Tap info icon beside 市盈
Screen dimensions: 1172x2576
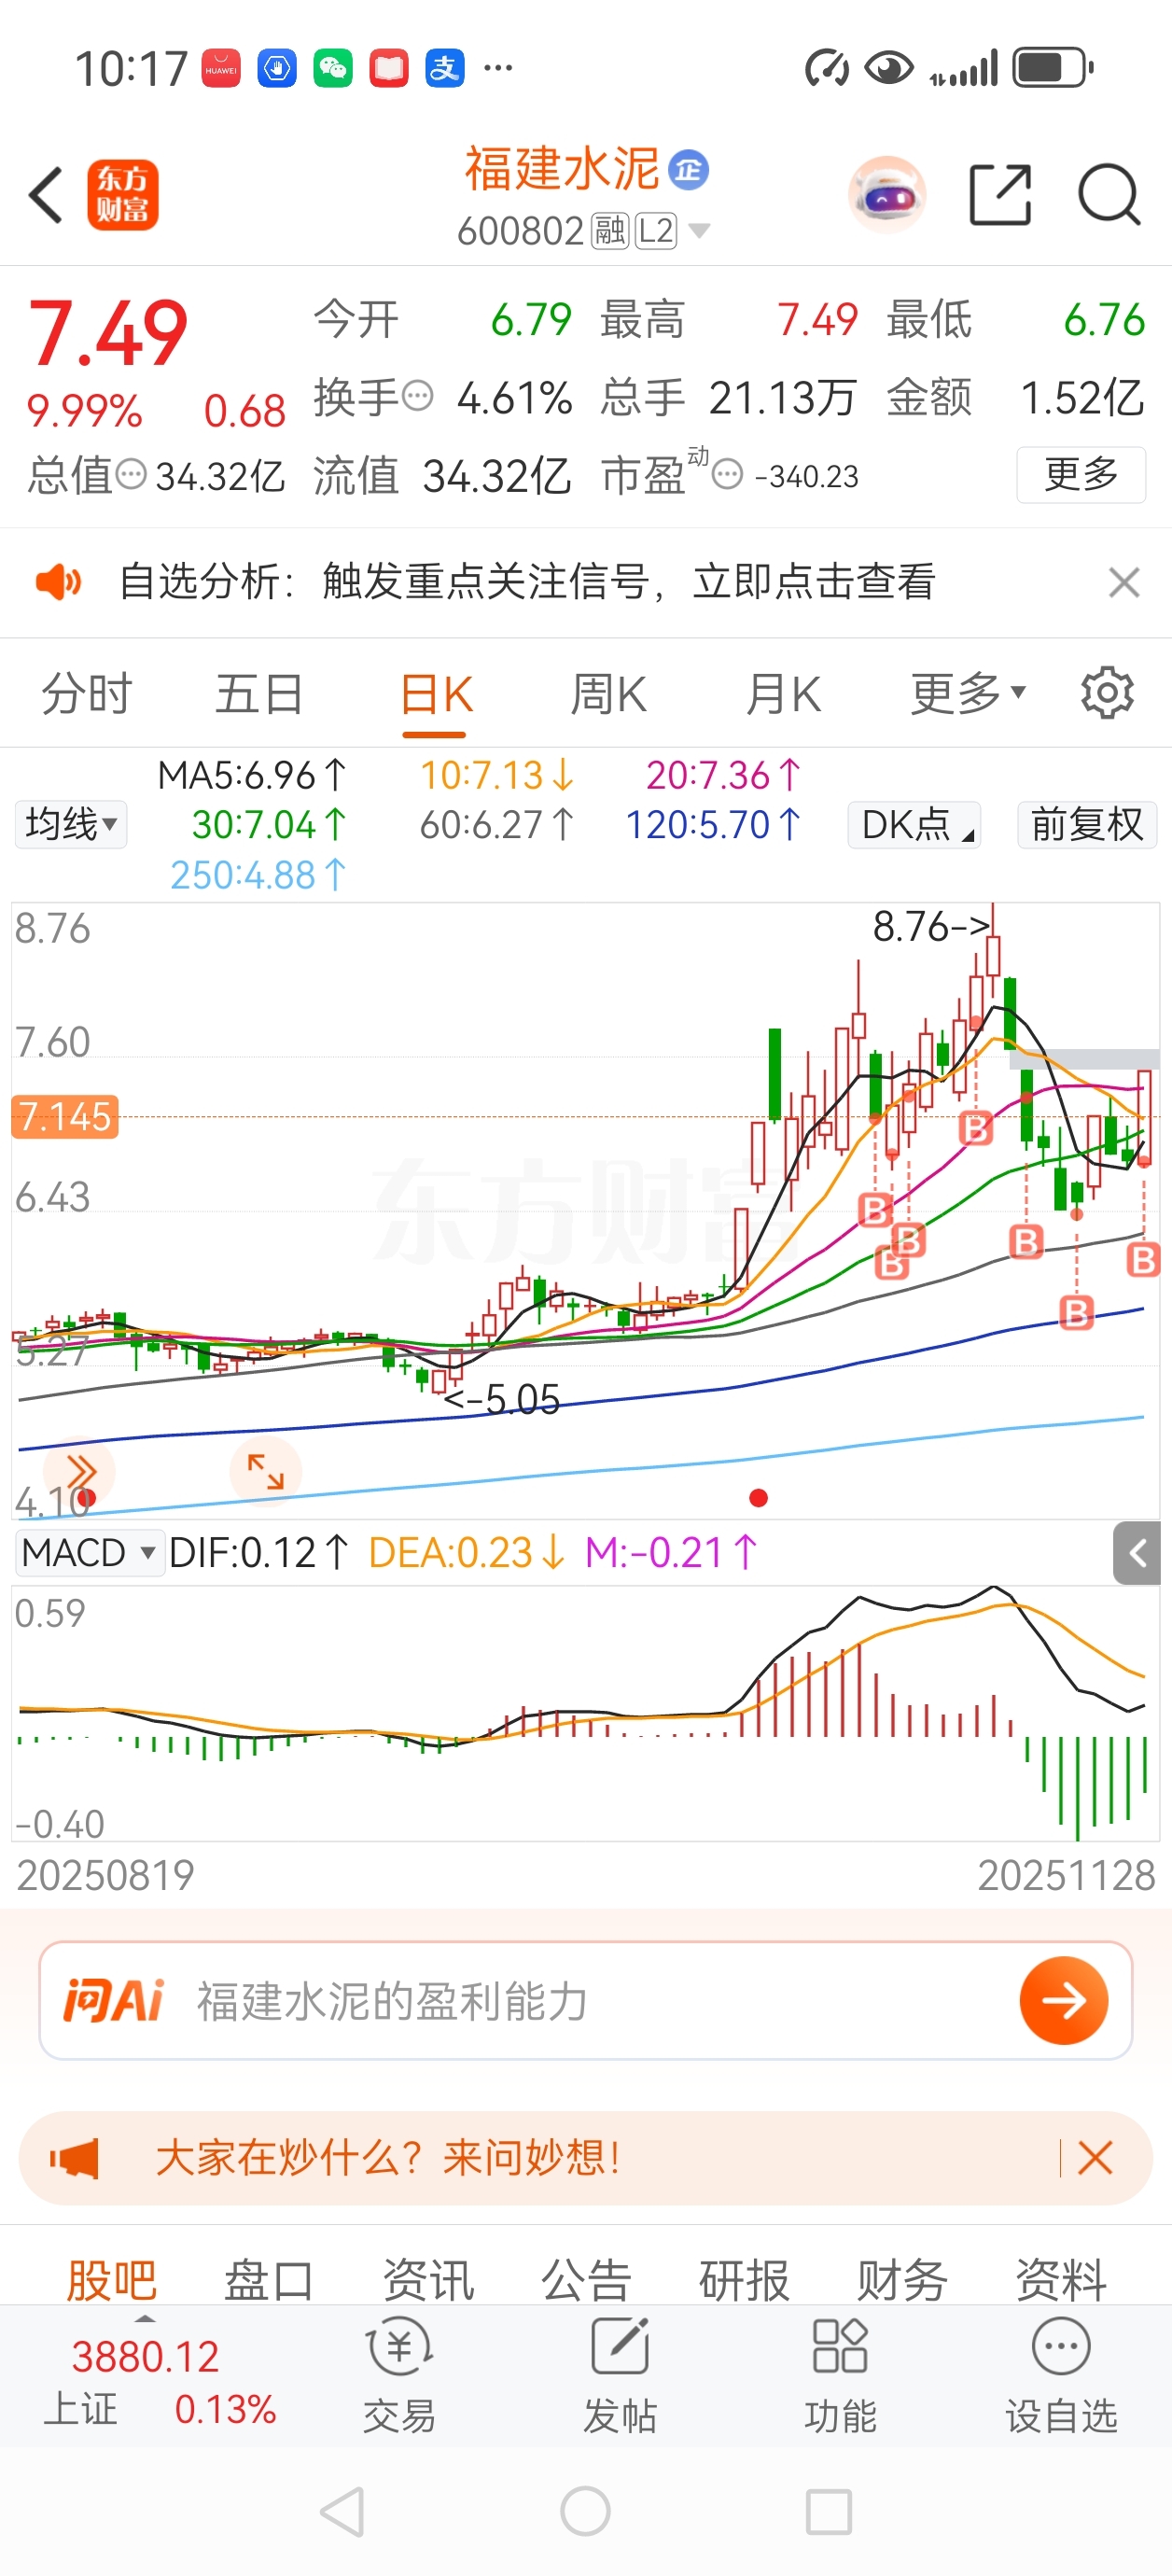(x=727, y=474)
